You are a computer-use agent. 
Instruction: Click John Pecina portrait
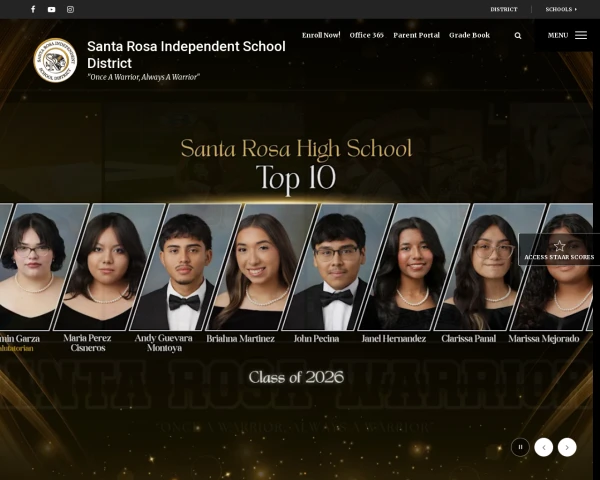[x=338, y=267]
